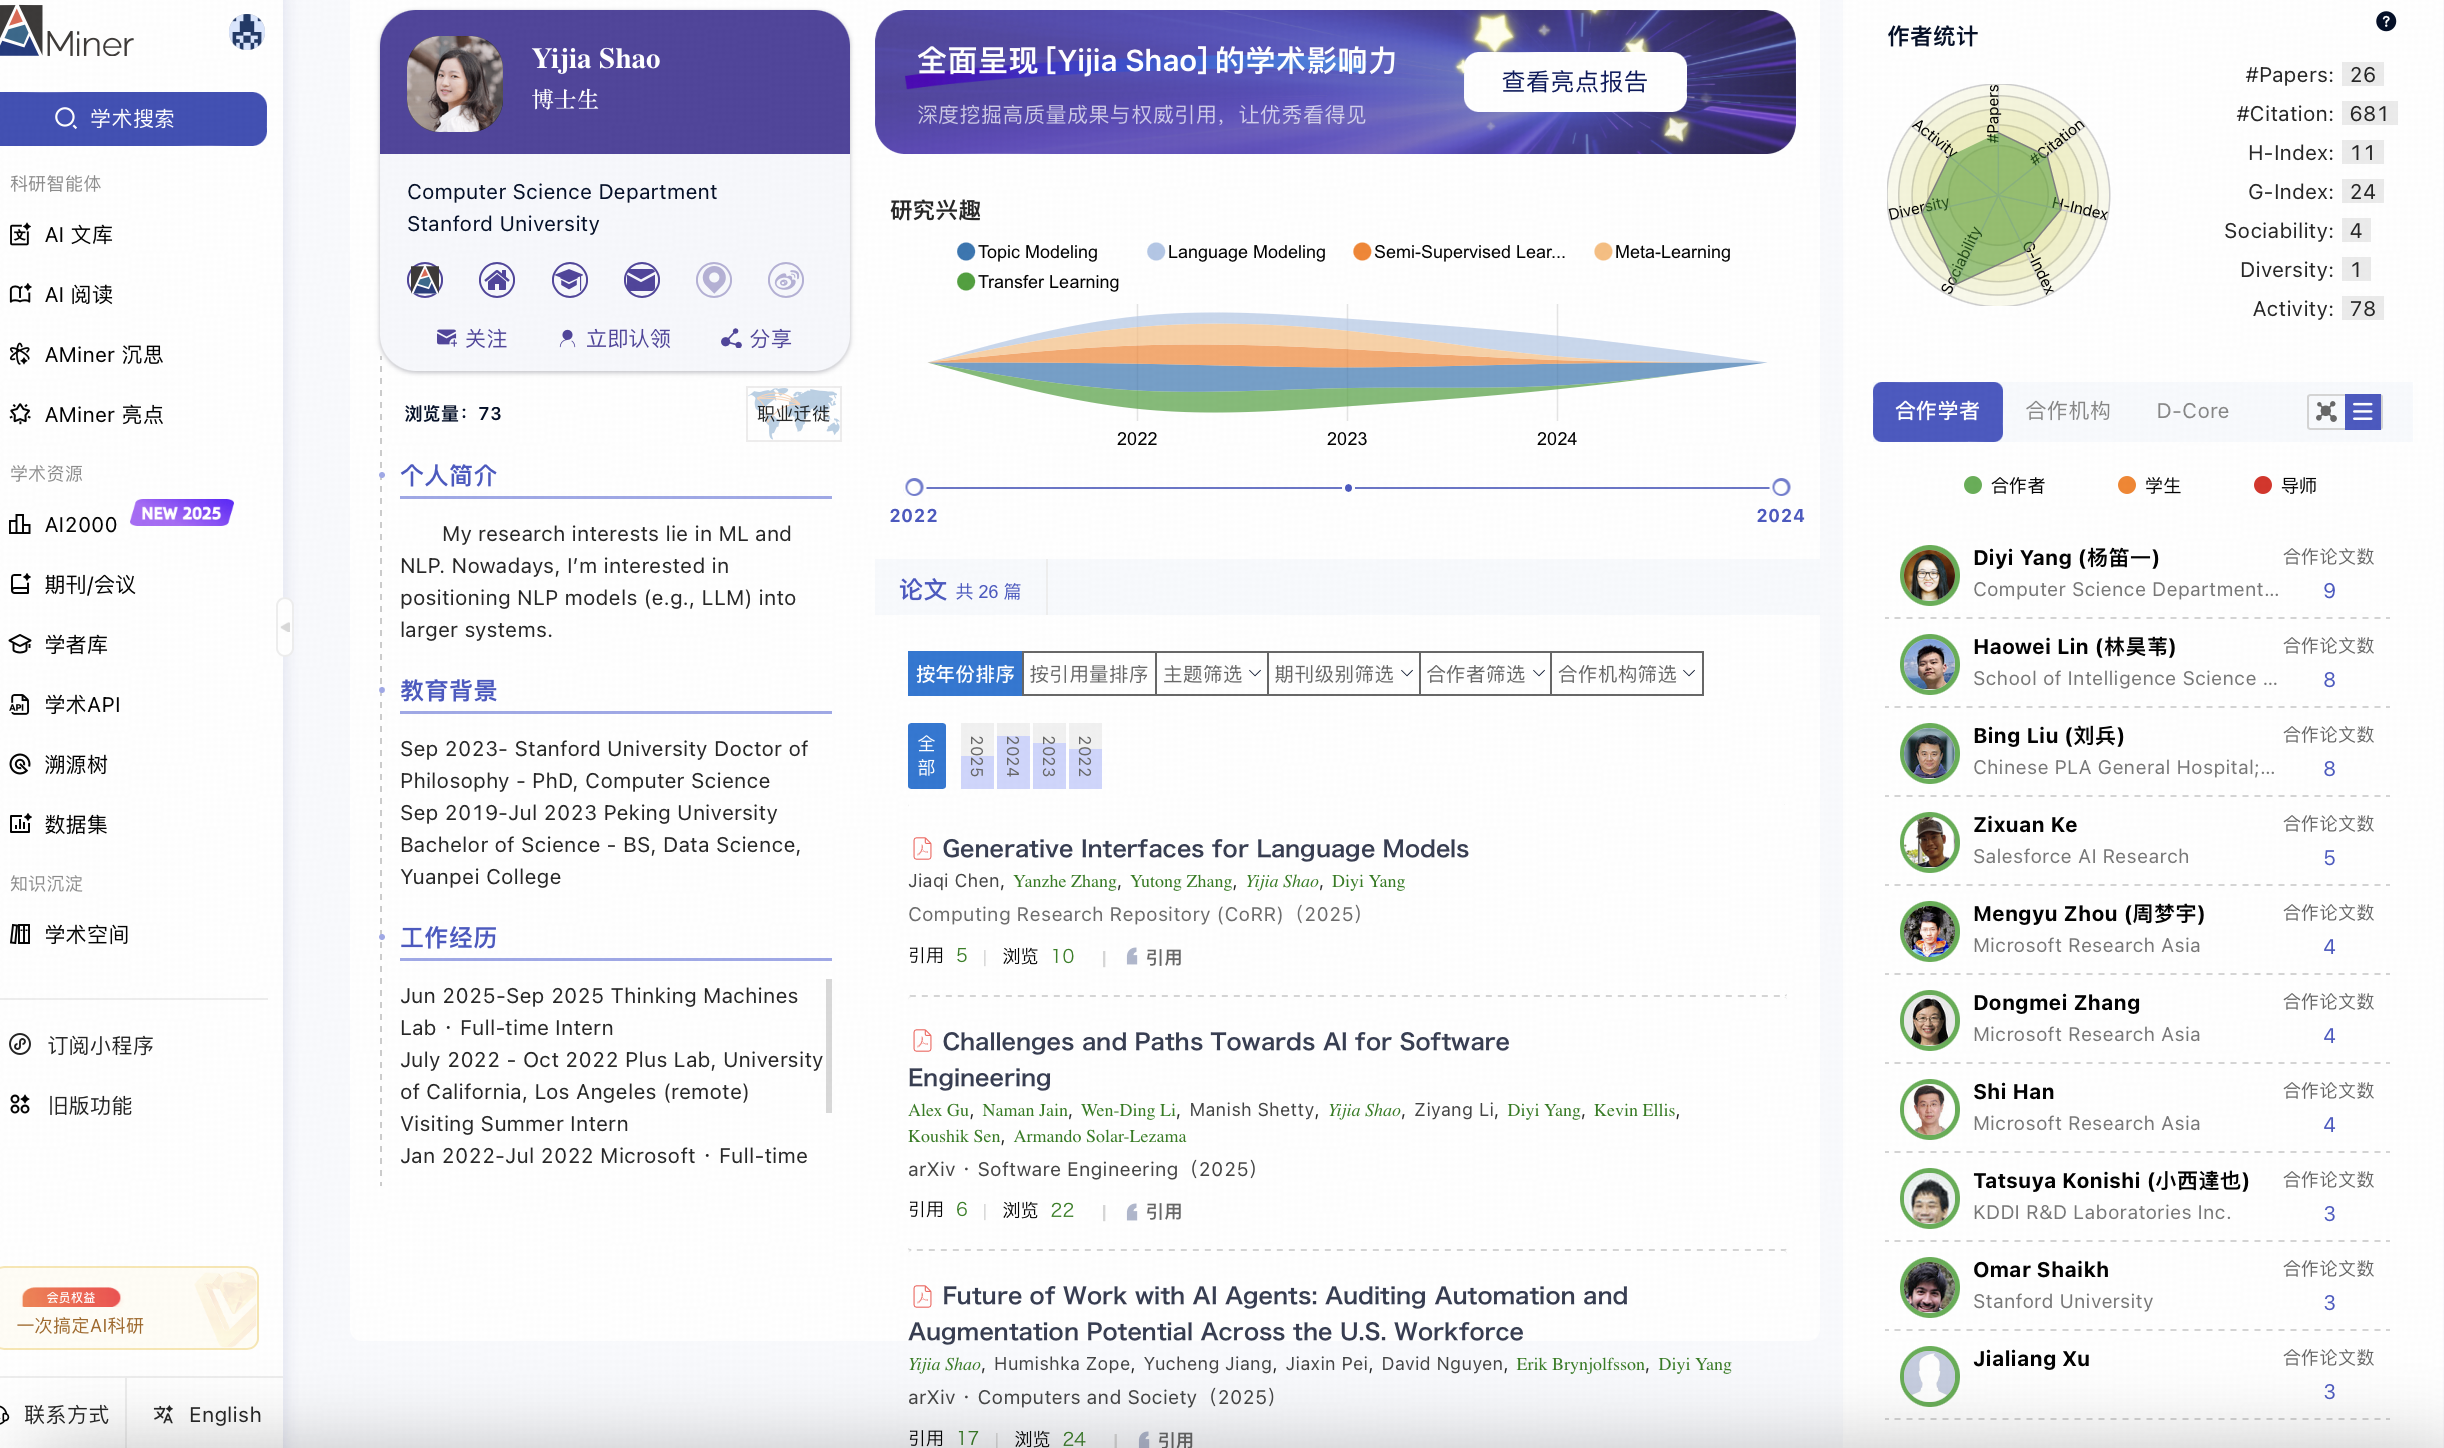Click the Weibo icon on profile card
The width and height of the screenshot is (2444, 1448).
(x=785, y=280)
